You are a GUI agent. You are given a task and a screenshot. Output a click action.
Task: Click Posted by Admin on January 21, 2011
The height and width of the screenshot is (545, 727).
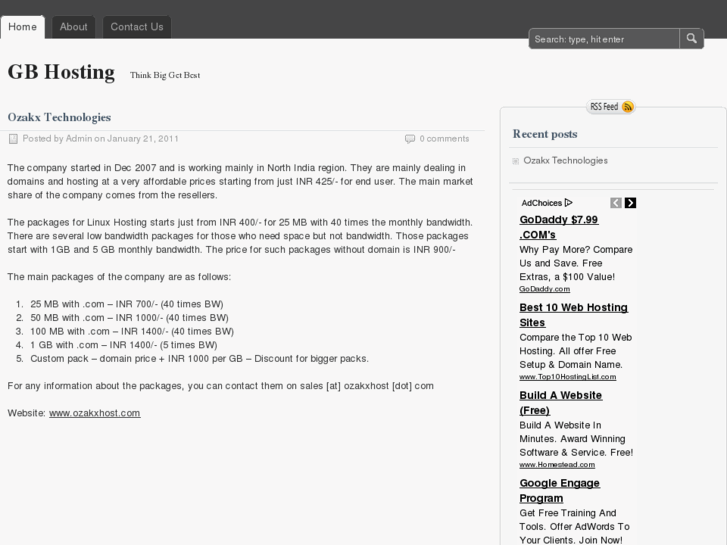click(101, 139)
